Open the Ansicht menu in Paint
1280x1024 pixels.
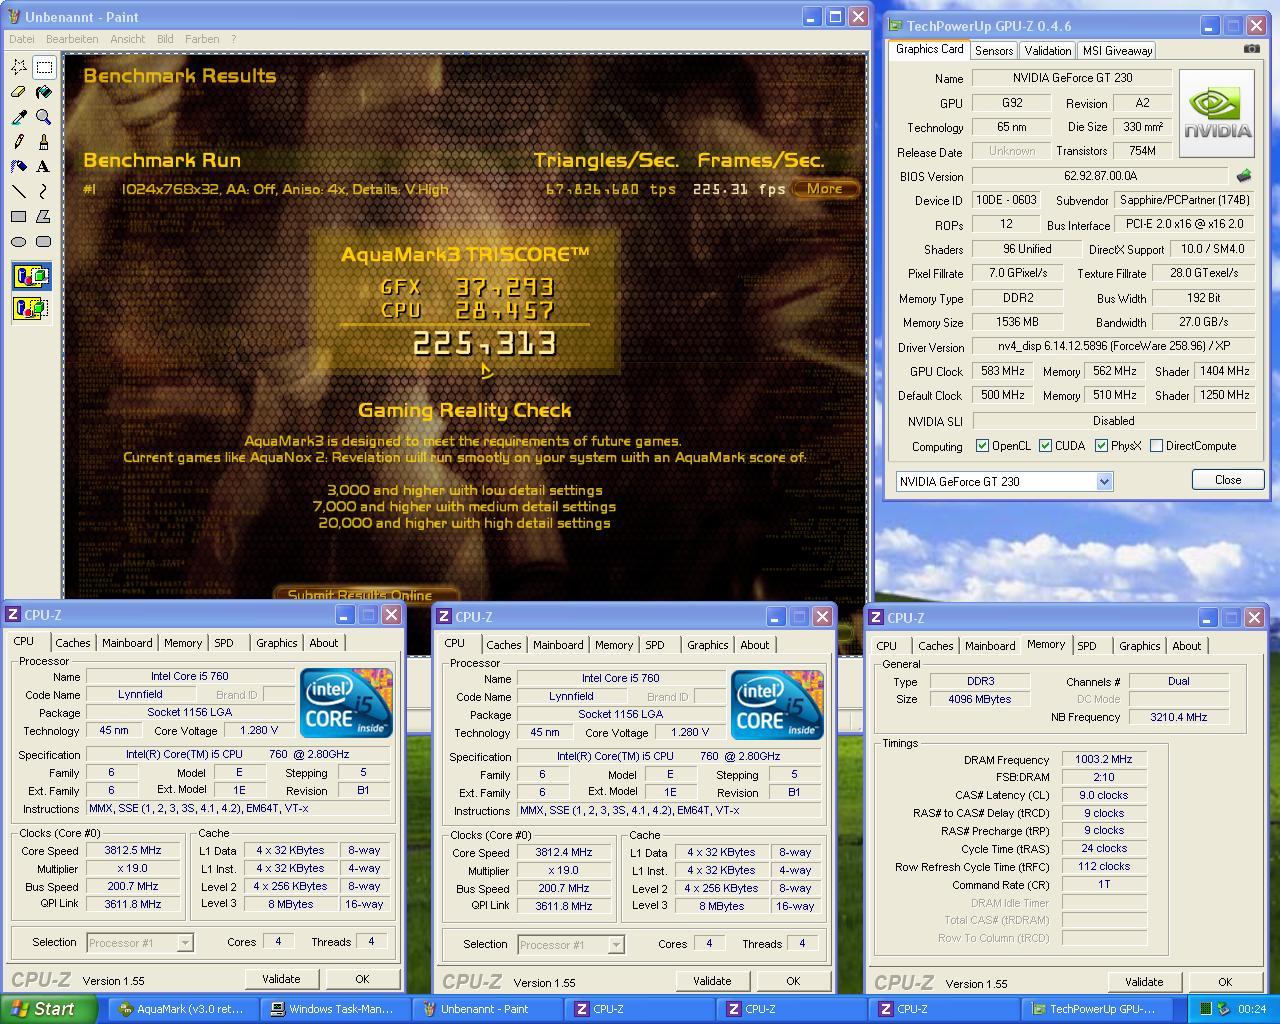[128, 39]
